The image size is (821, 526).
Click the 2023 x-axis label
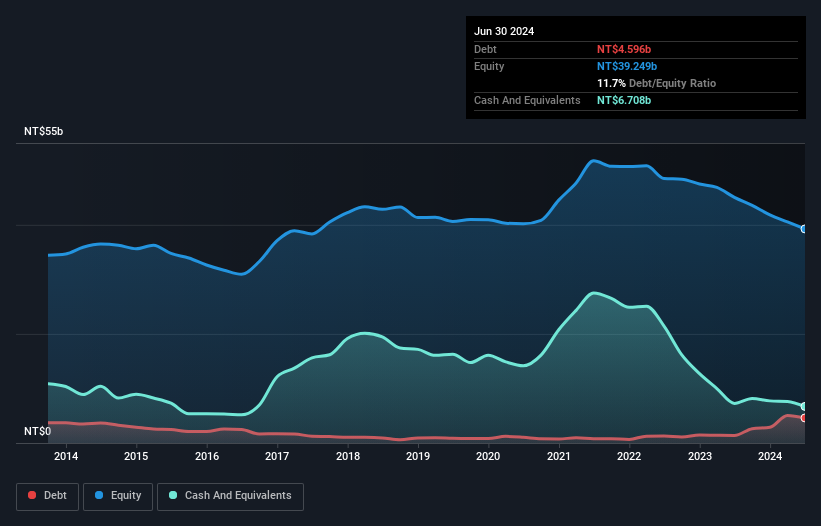[700, 456]
